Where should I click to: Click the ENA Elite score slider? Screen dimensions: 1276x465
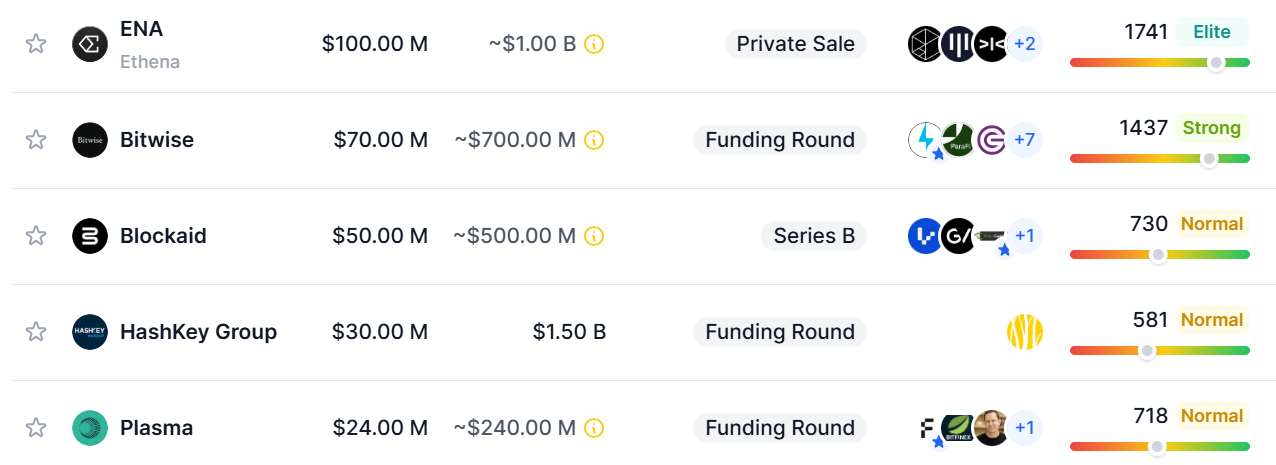click(x=1160, y=63)
